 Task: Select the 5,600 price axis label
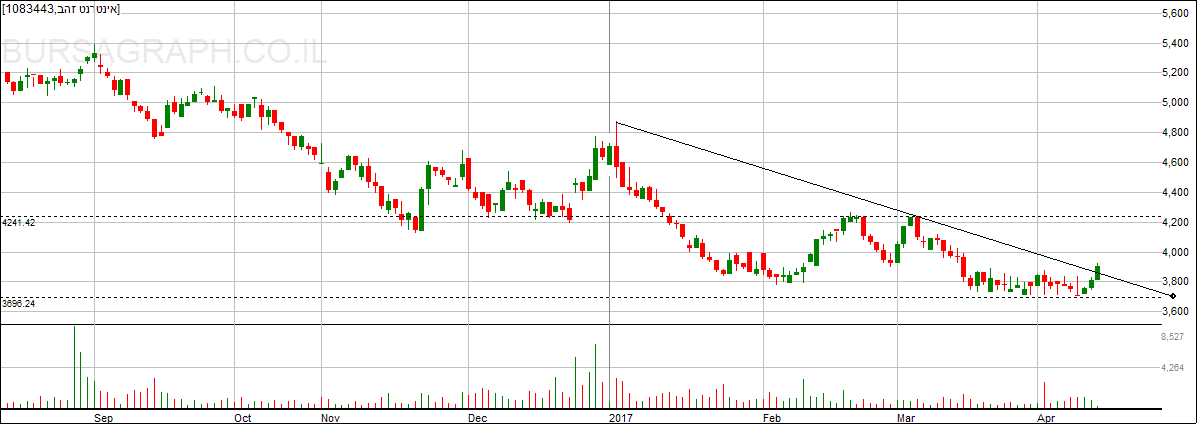click(x=1176, y=14)
